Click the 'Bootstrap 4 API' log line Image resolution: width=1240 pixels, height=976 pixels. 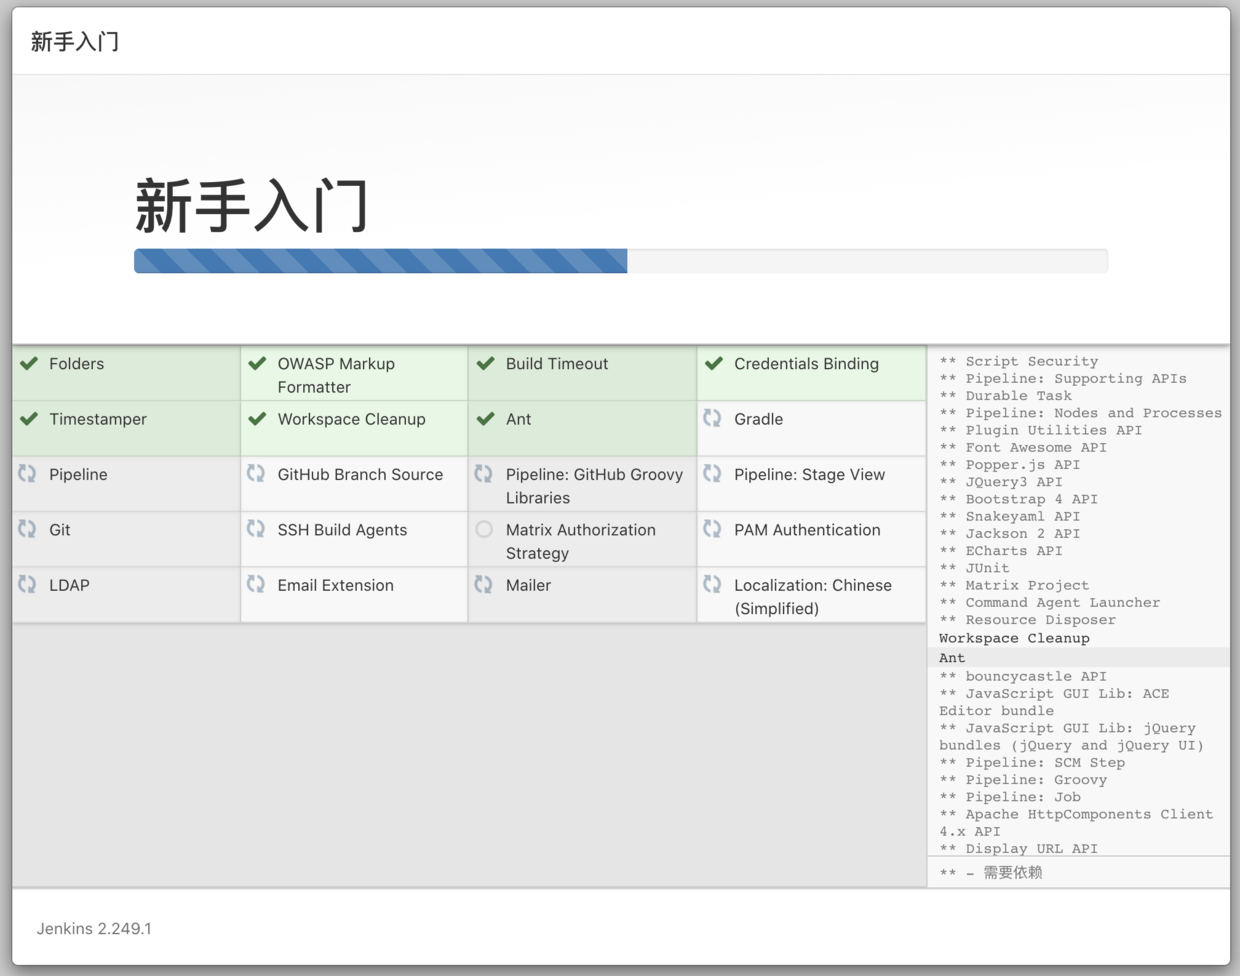pyautogui.click(x=1018, y=498)
